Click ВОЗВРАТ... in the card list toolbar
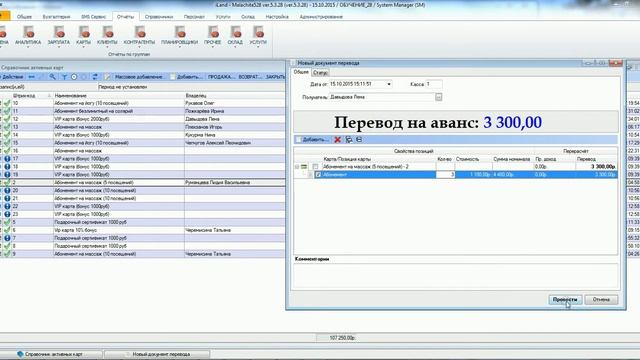This screenshot has height=360, width=640. tap(250, 77)
